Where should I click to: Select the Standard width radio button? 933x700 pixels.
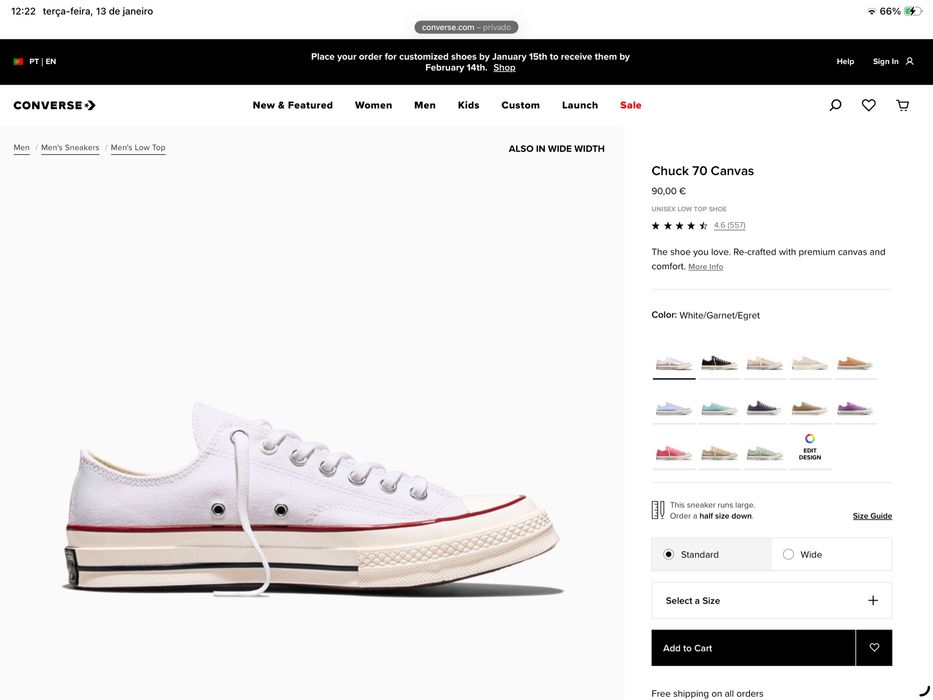(669, 554)
